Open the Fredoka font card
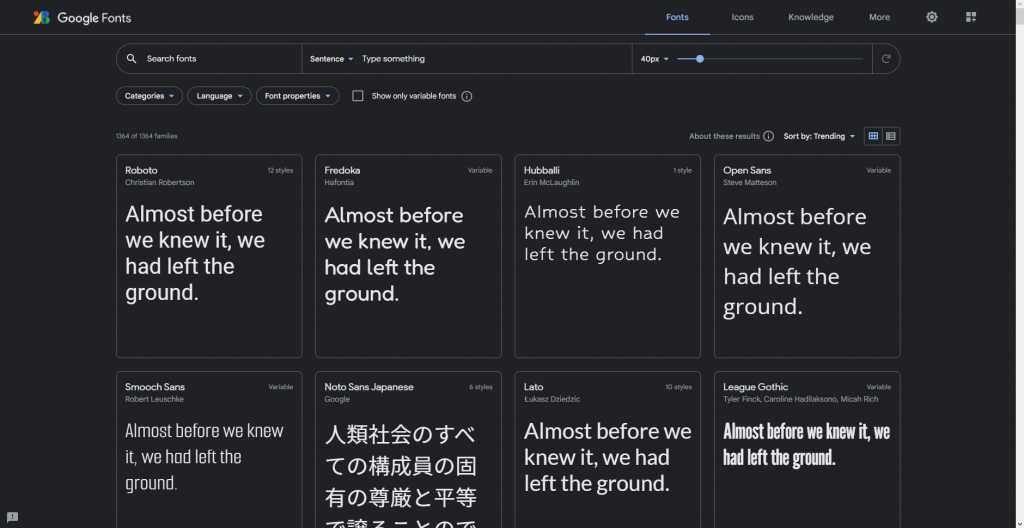The height and width of the screenshot is (528, 1024). (x=408, y=256)
